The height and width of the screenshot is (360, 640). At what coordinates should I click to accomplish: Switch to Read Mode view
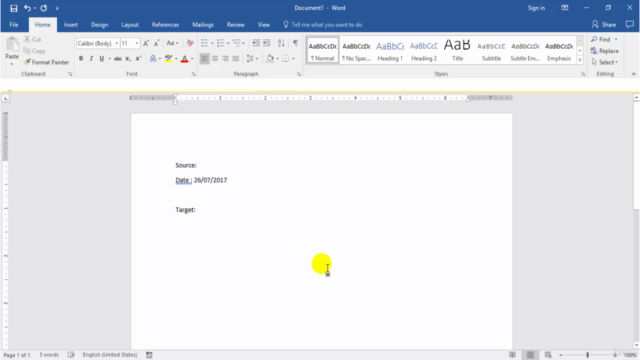(x=512, y=355)
